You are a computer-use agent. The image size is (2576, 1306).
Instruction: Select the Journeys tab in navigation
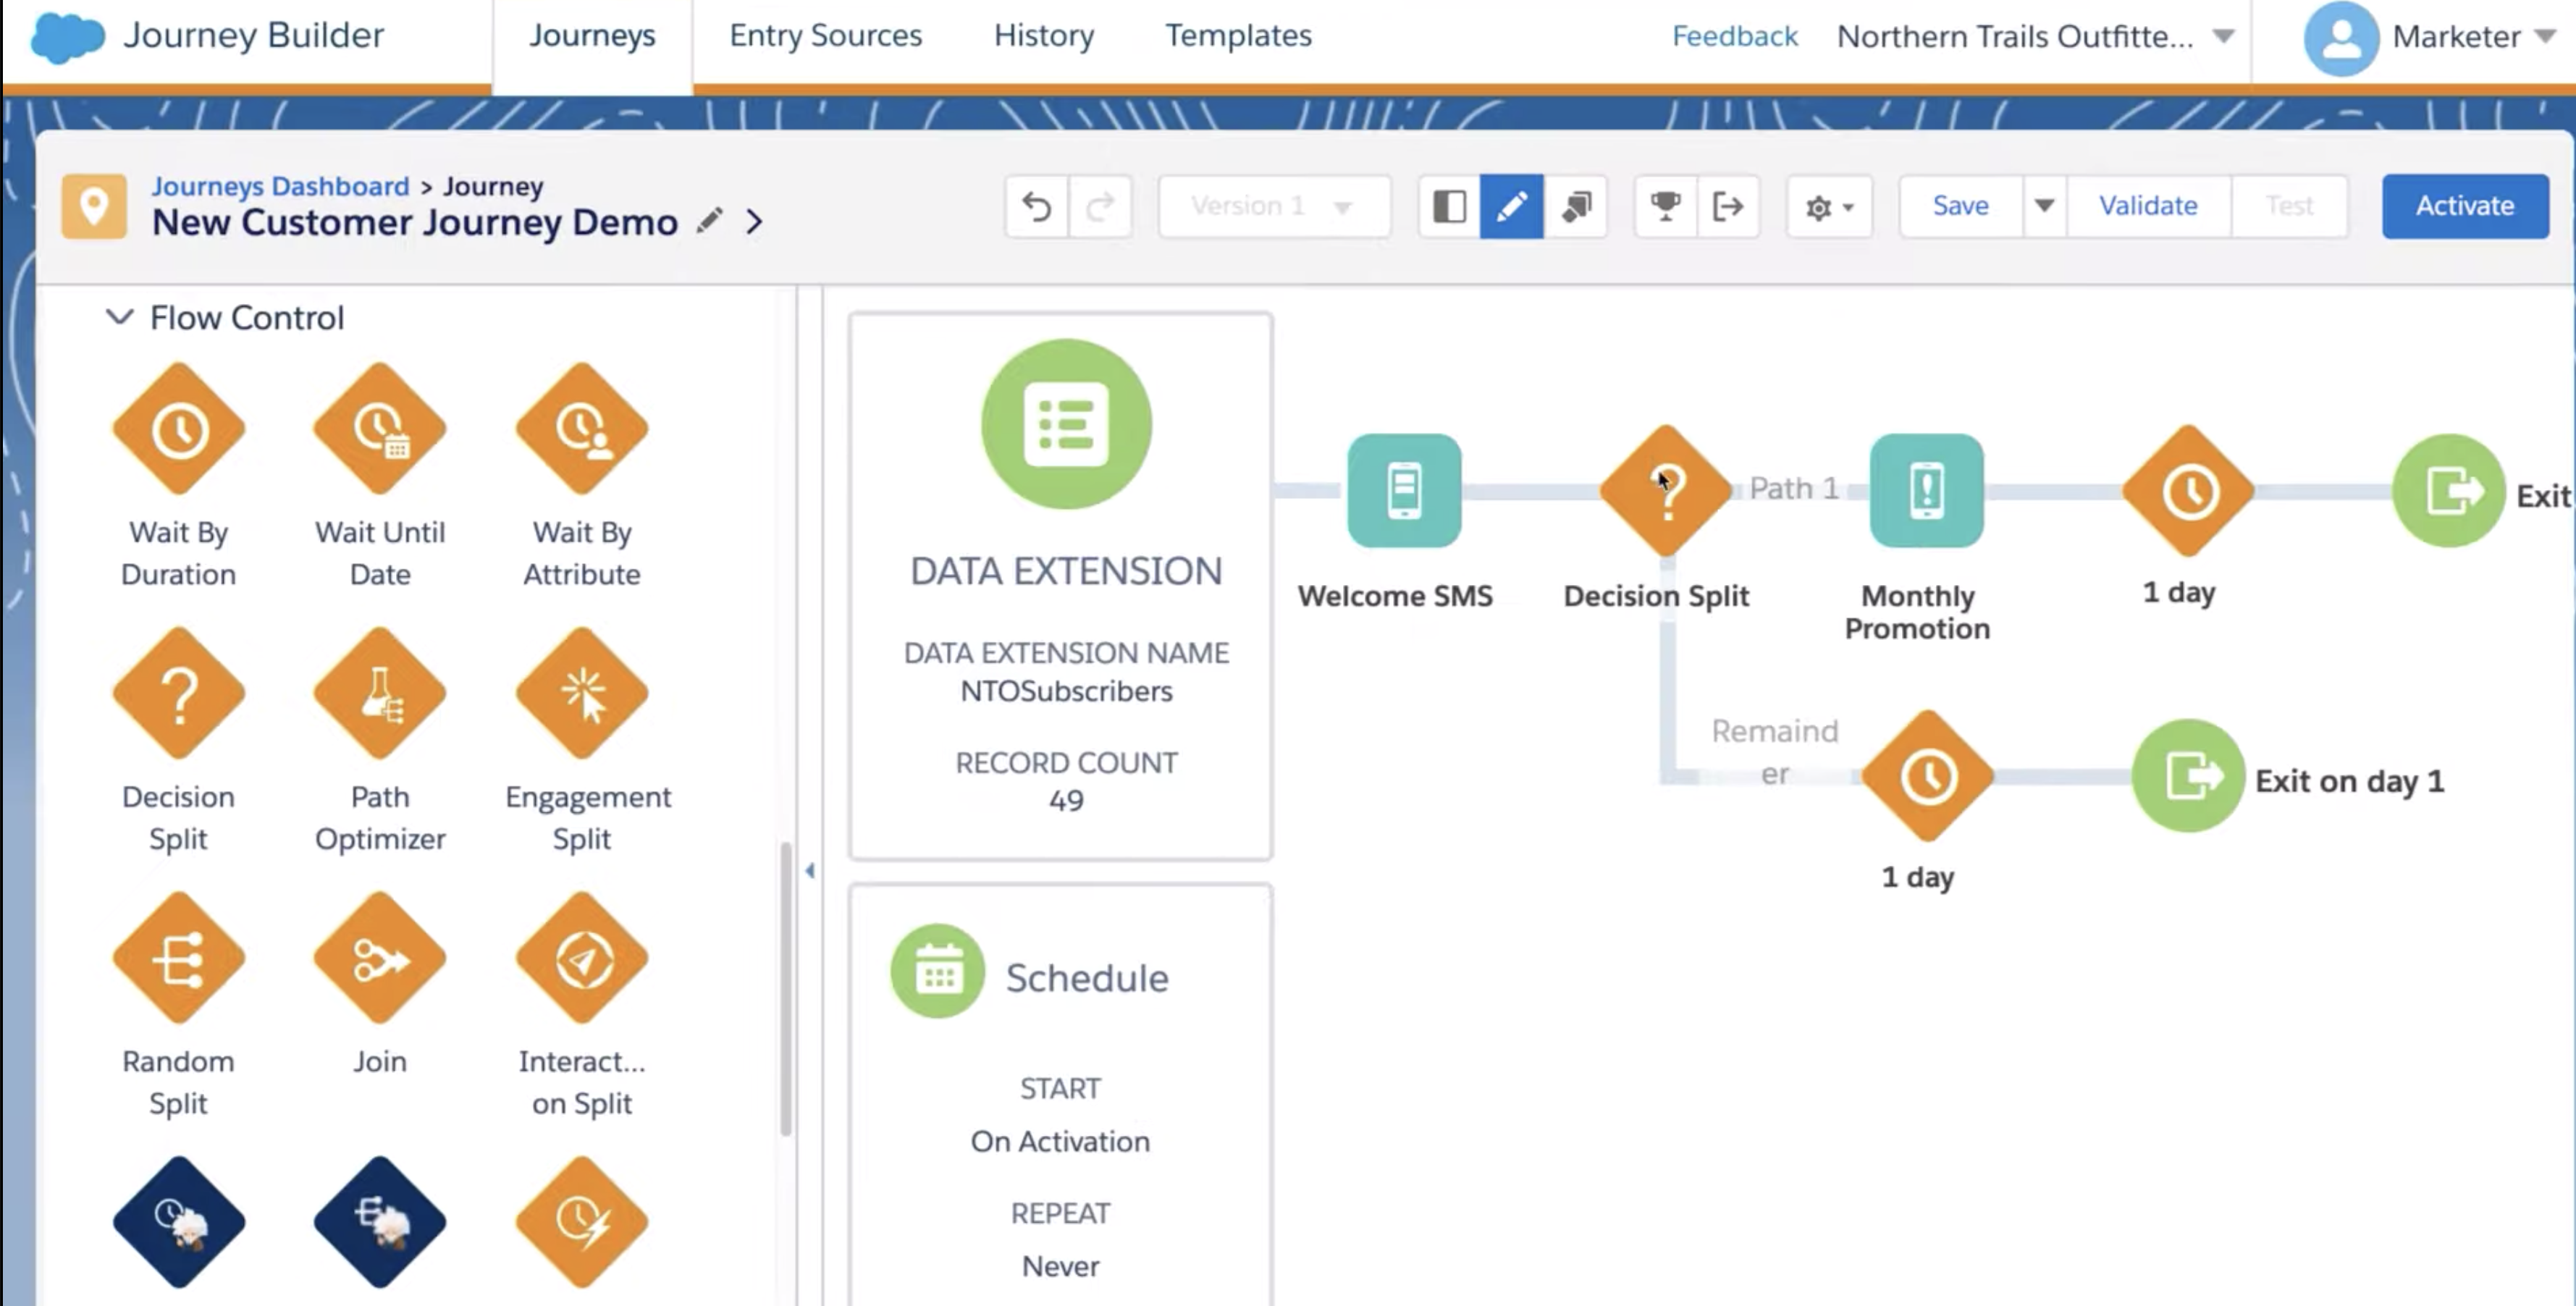(593, 35)
